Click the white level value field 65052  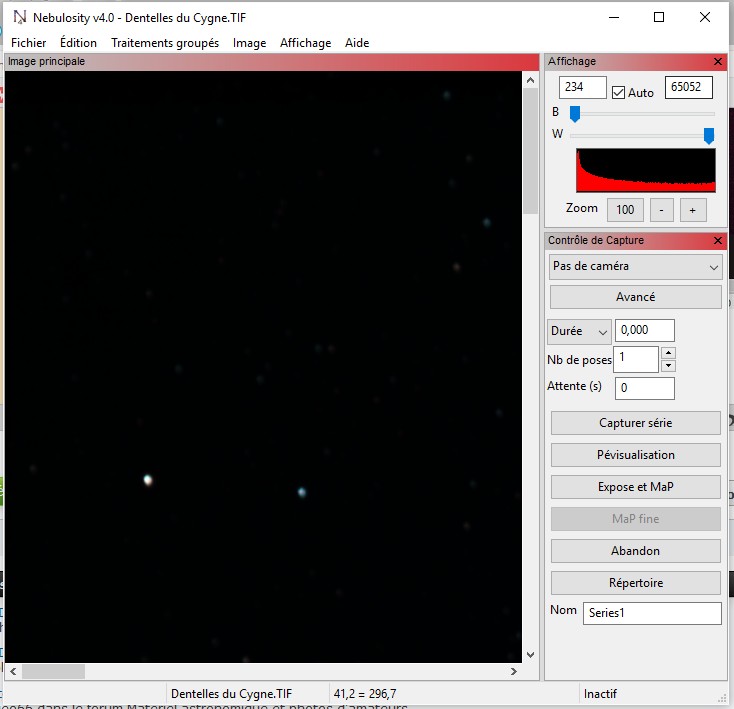click(689, 87)
